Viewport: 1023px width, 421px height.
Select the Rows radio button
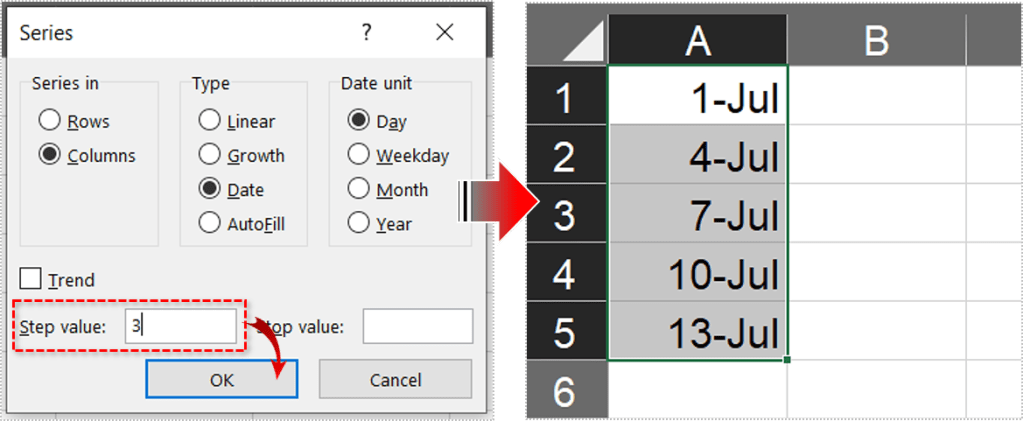tap(50, 122)
